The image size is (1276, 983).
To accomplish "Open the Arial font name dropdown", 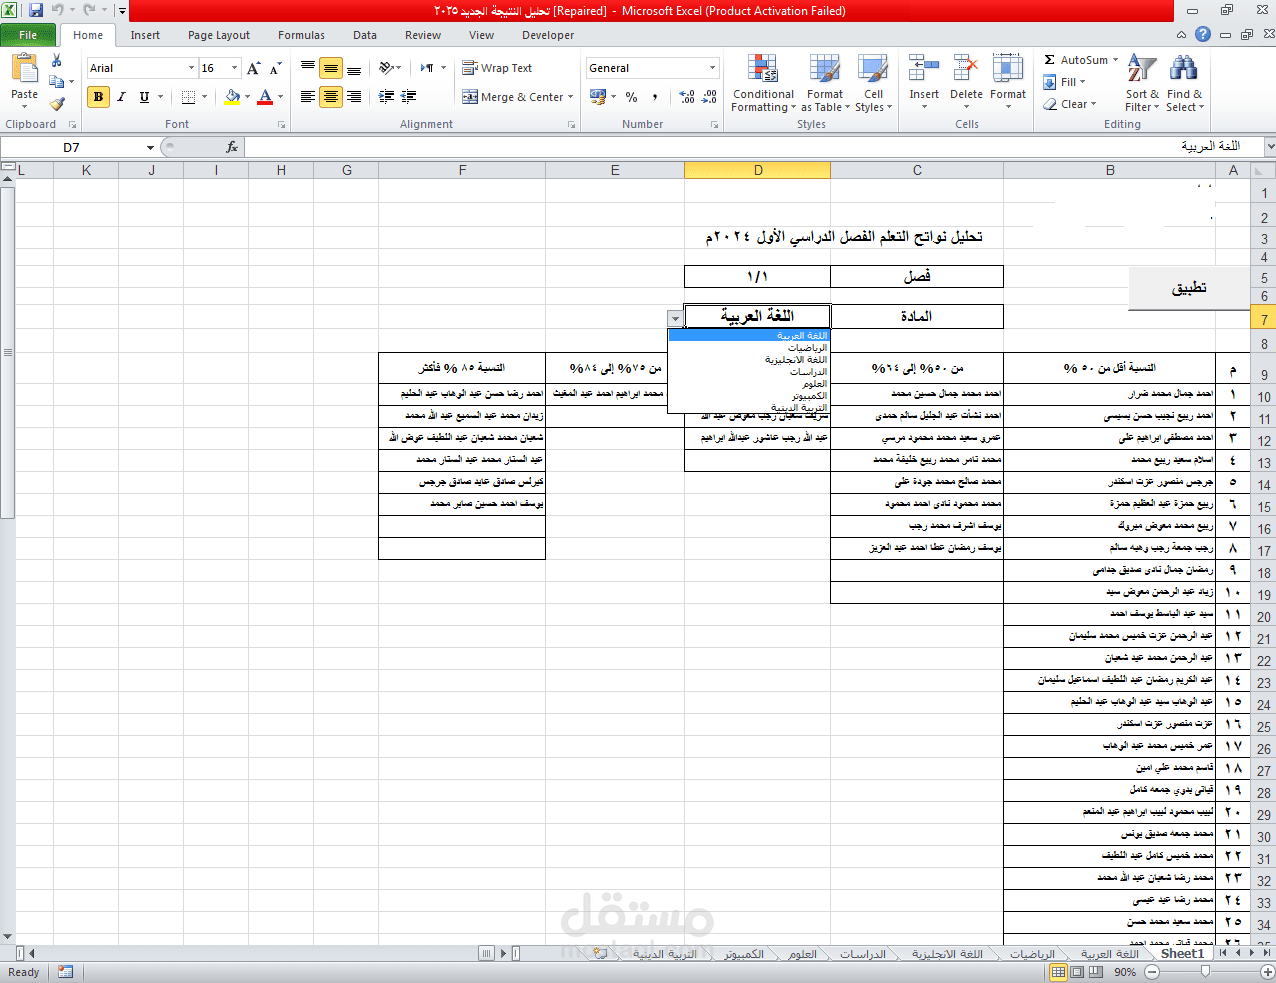I will pos(191,68).
